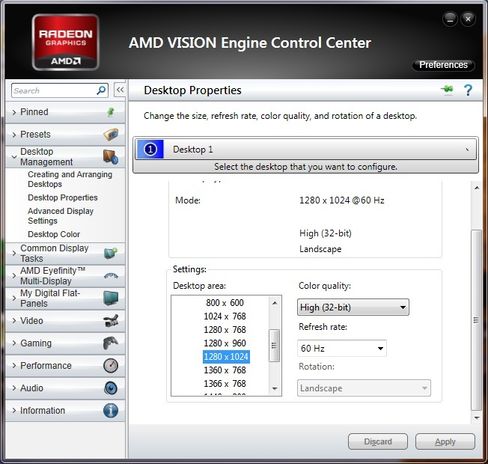Open help with the question mark icon

coord(468,90)
